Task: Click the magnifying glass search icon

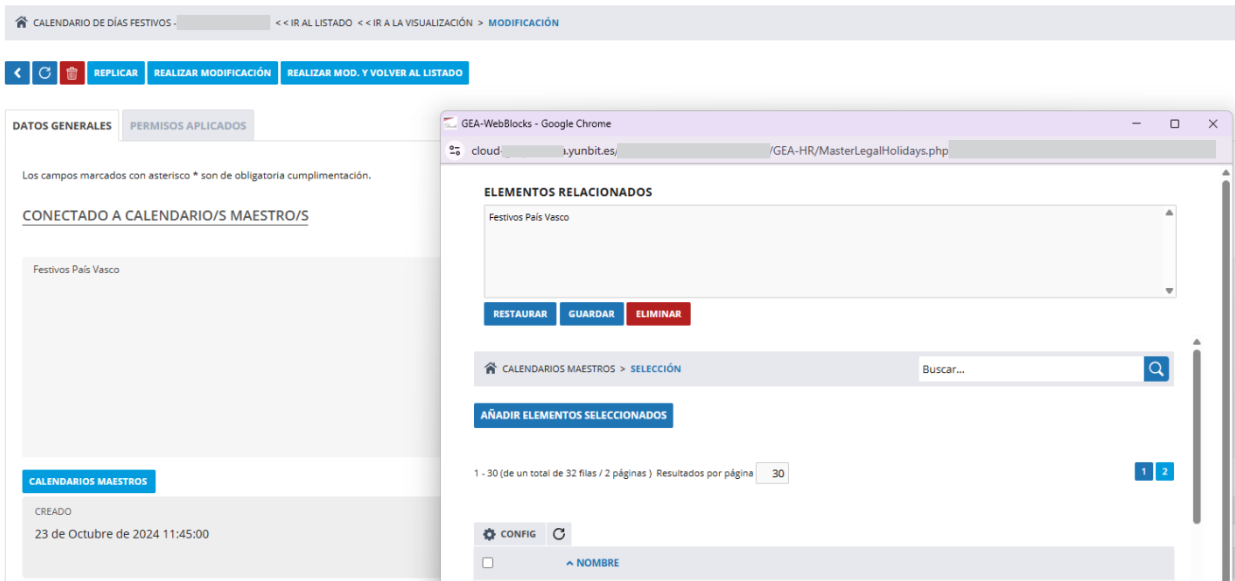Action: [x=1156, y=369]
